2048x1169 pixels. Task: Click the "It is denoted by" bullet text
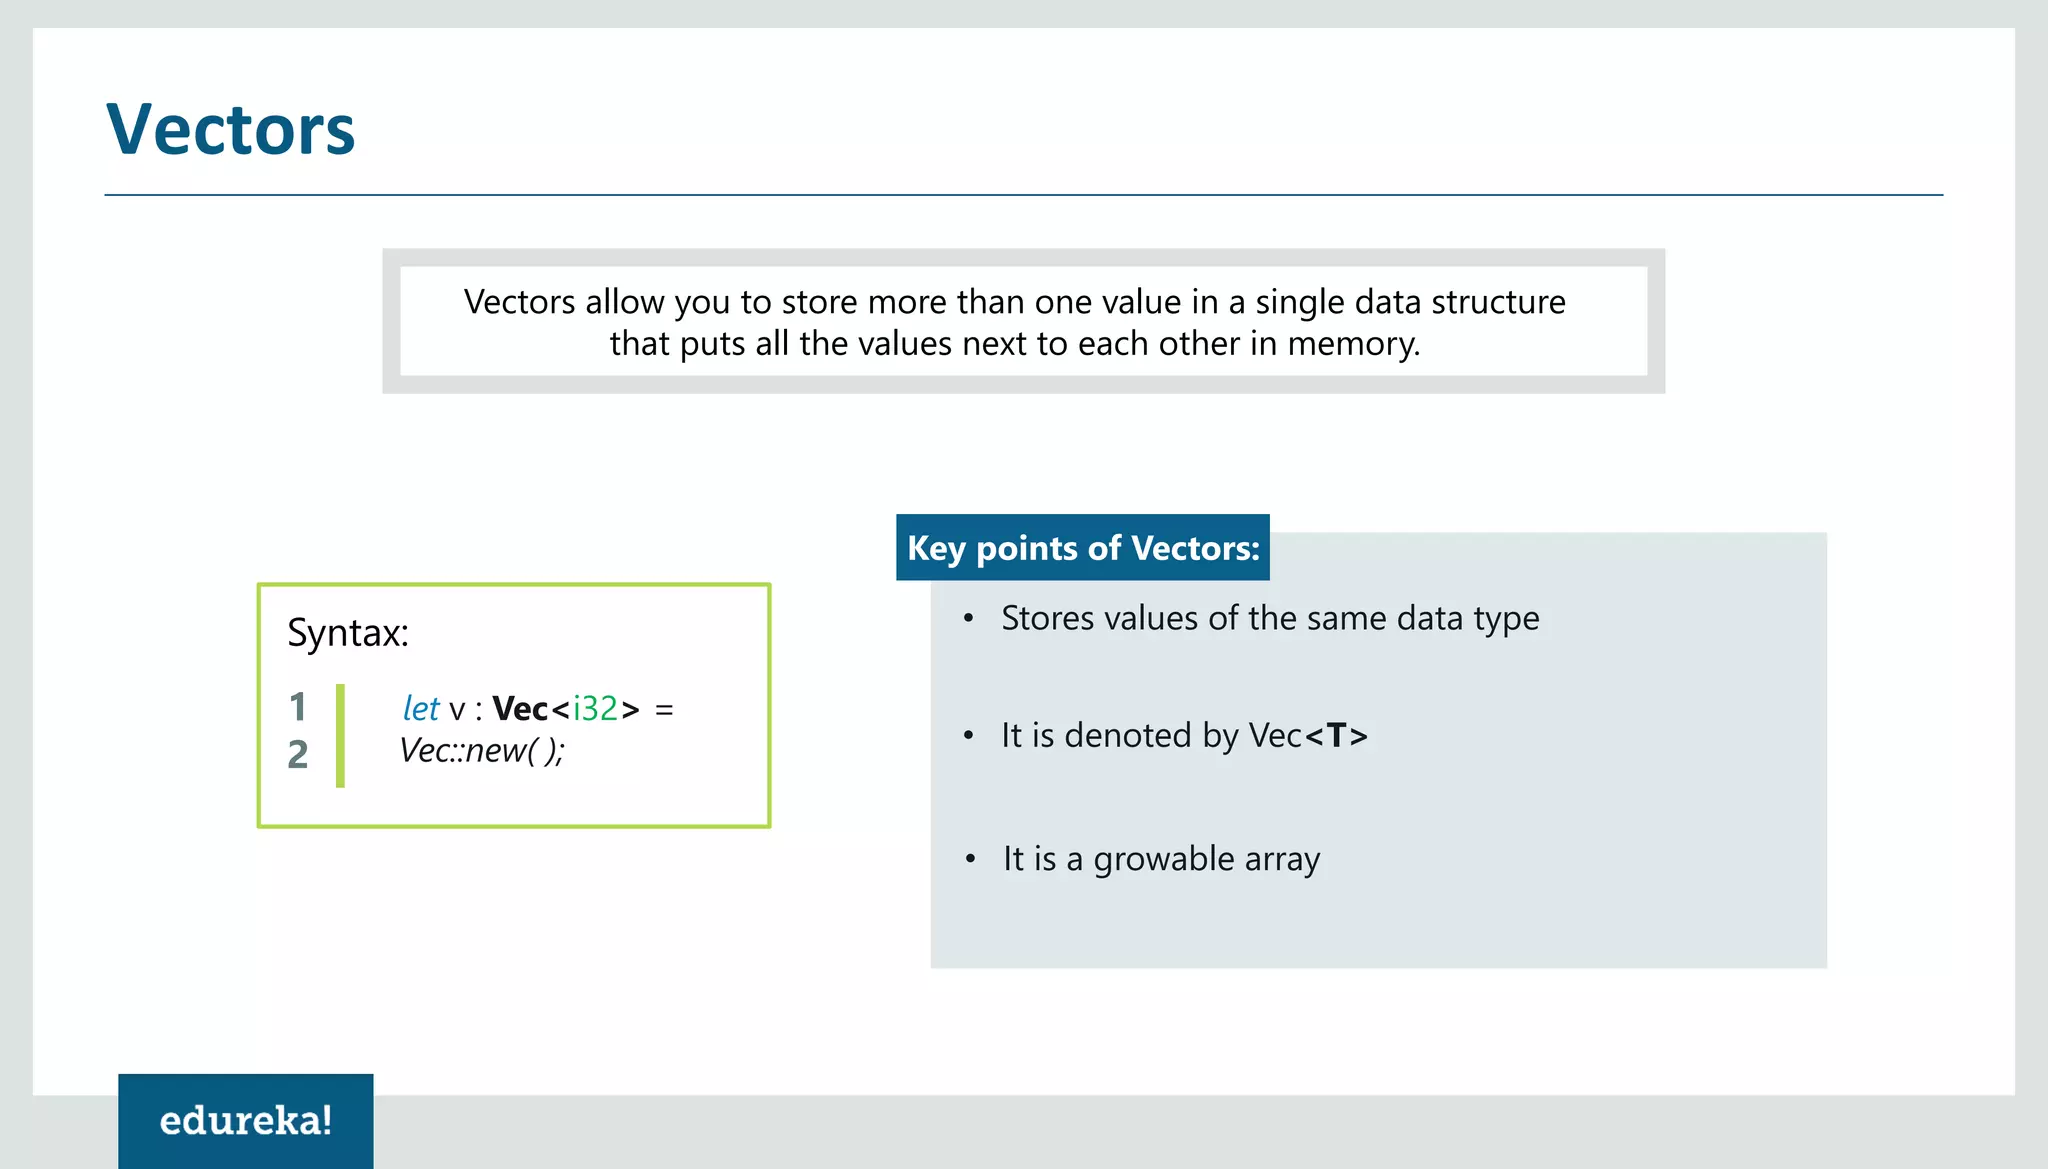1122,736
